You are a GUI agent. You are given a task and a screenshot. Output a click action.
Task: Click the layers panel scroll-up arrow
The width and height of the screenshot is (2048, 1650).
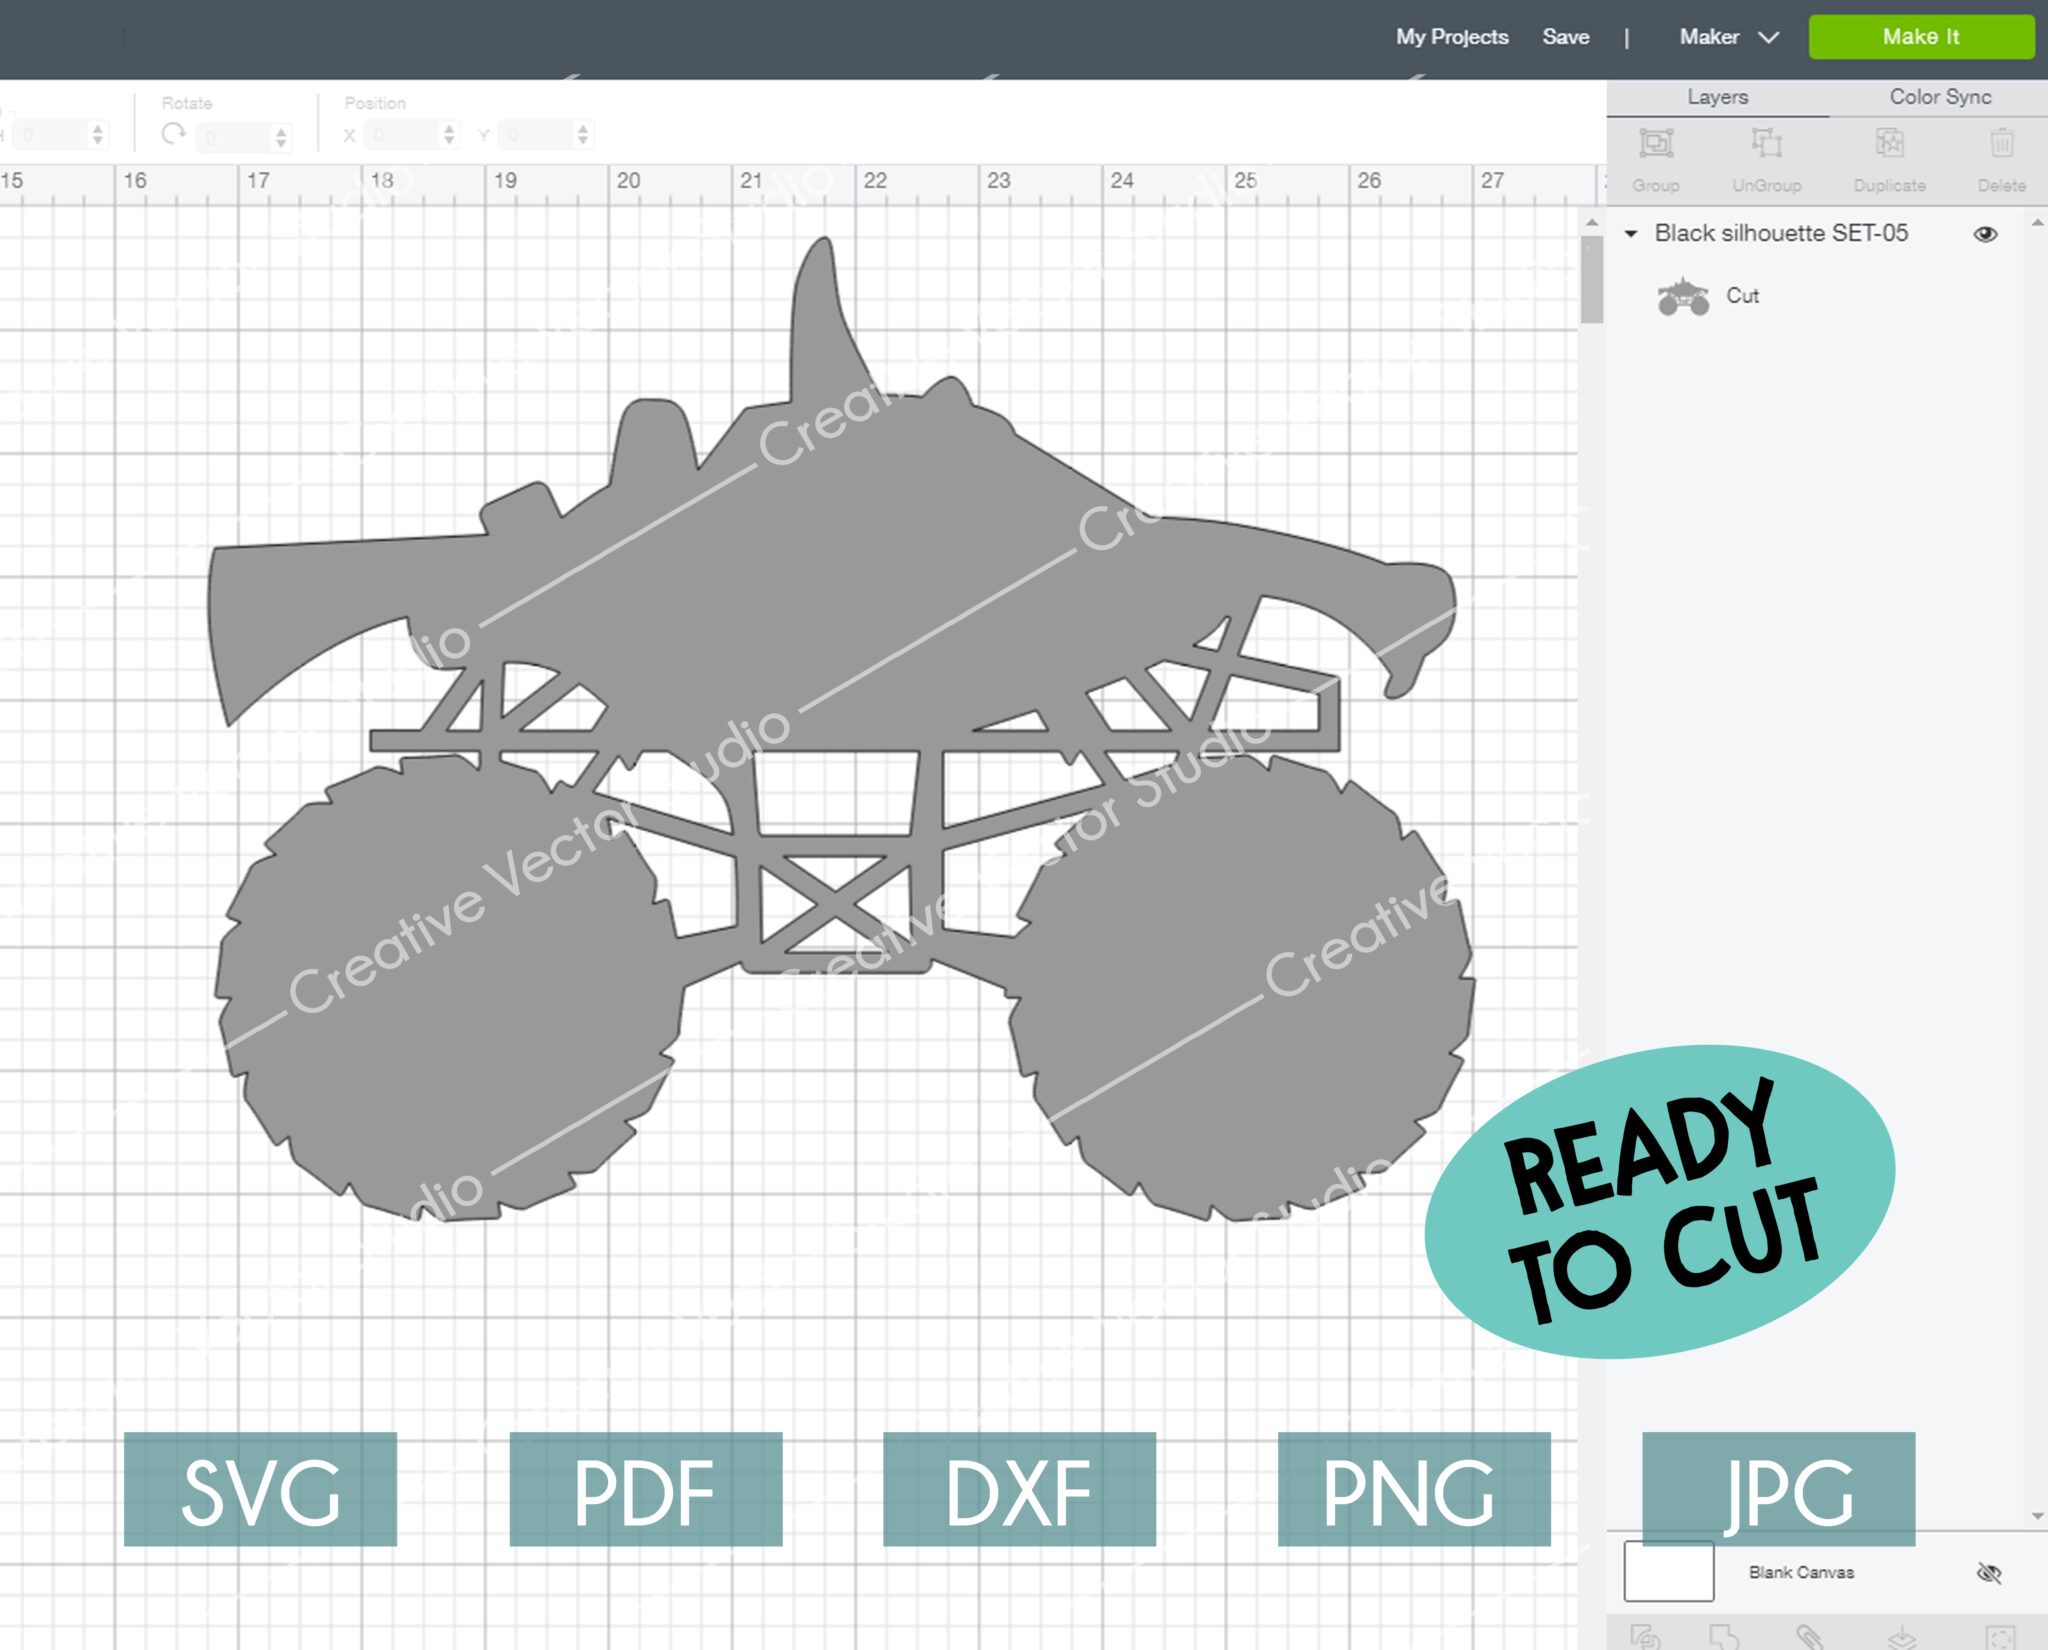pyautogui.click(x=2037, y=222)
